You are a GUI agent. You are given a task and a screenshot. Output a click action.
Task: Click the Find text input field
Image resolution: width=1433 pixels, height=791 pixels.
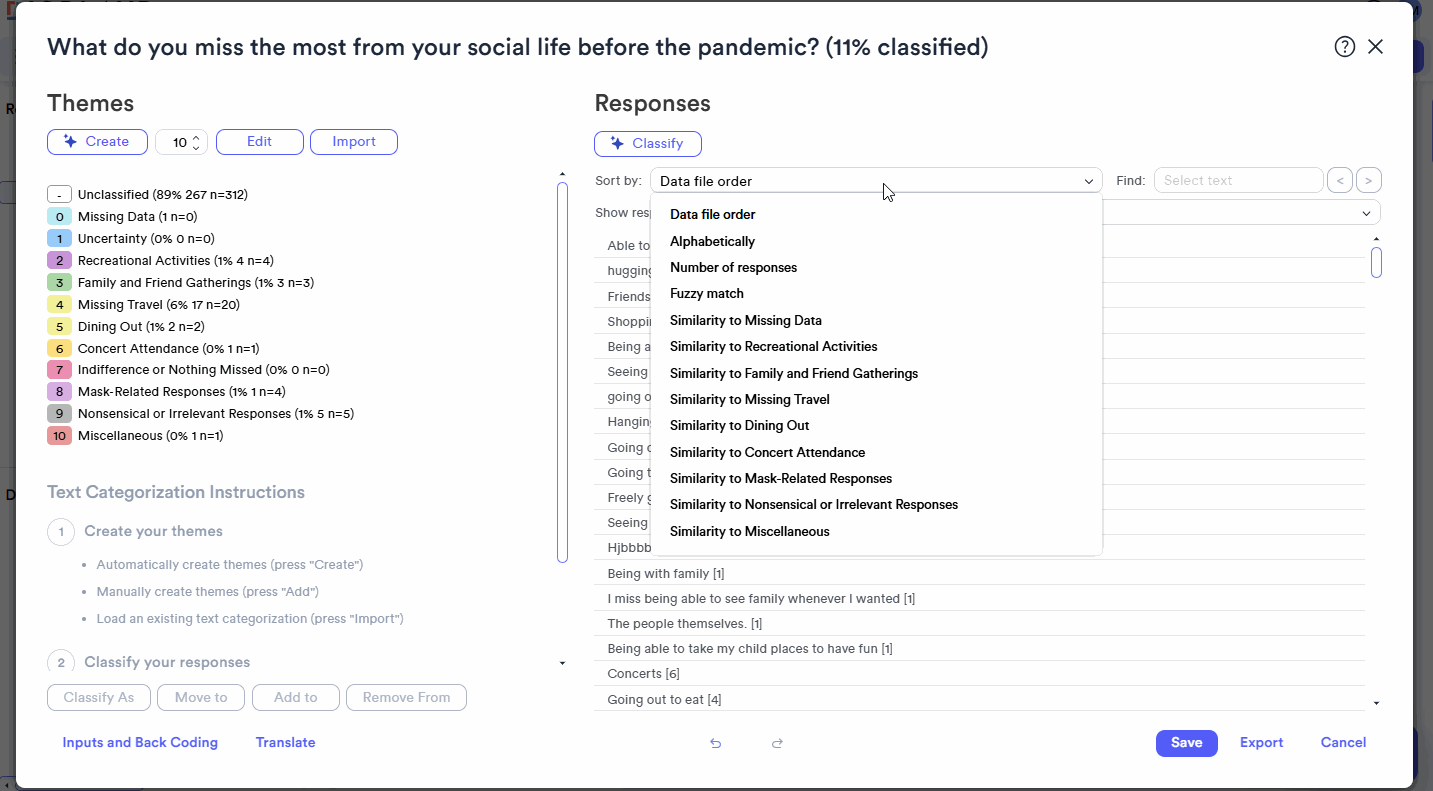click(x=1238, y=181)
